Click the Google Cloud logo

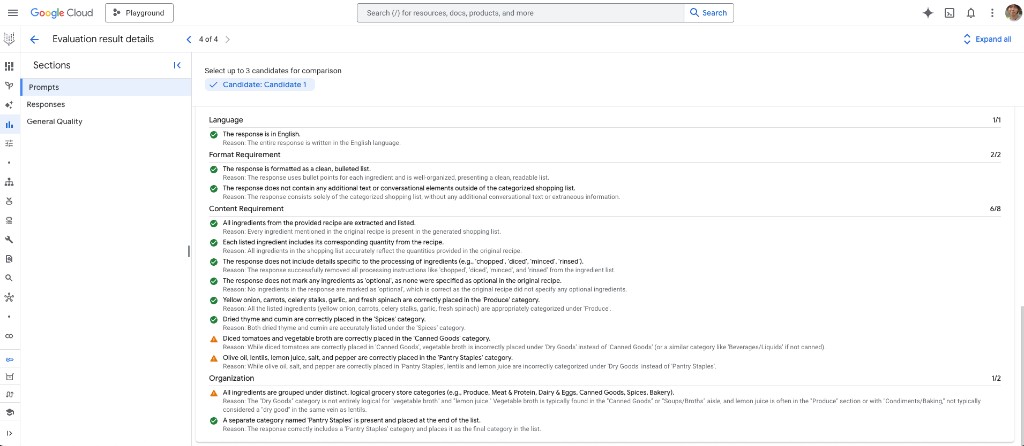pyautogui.click(x=61, y=12)
